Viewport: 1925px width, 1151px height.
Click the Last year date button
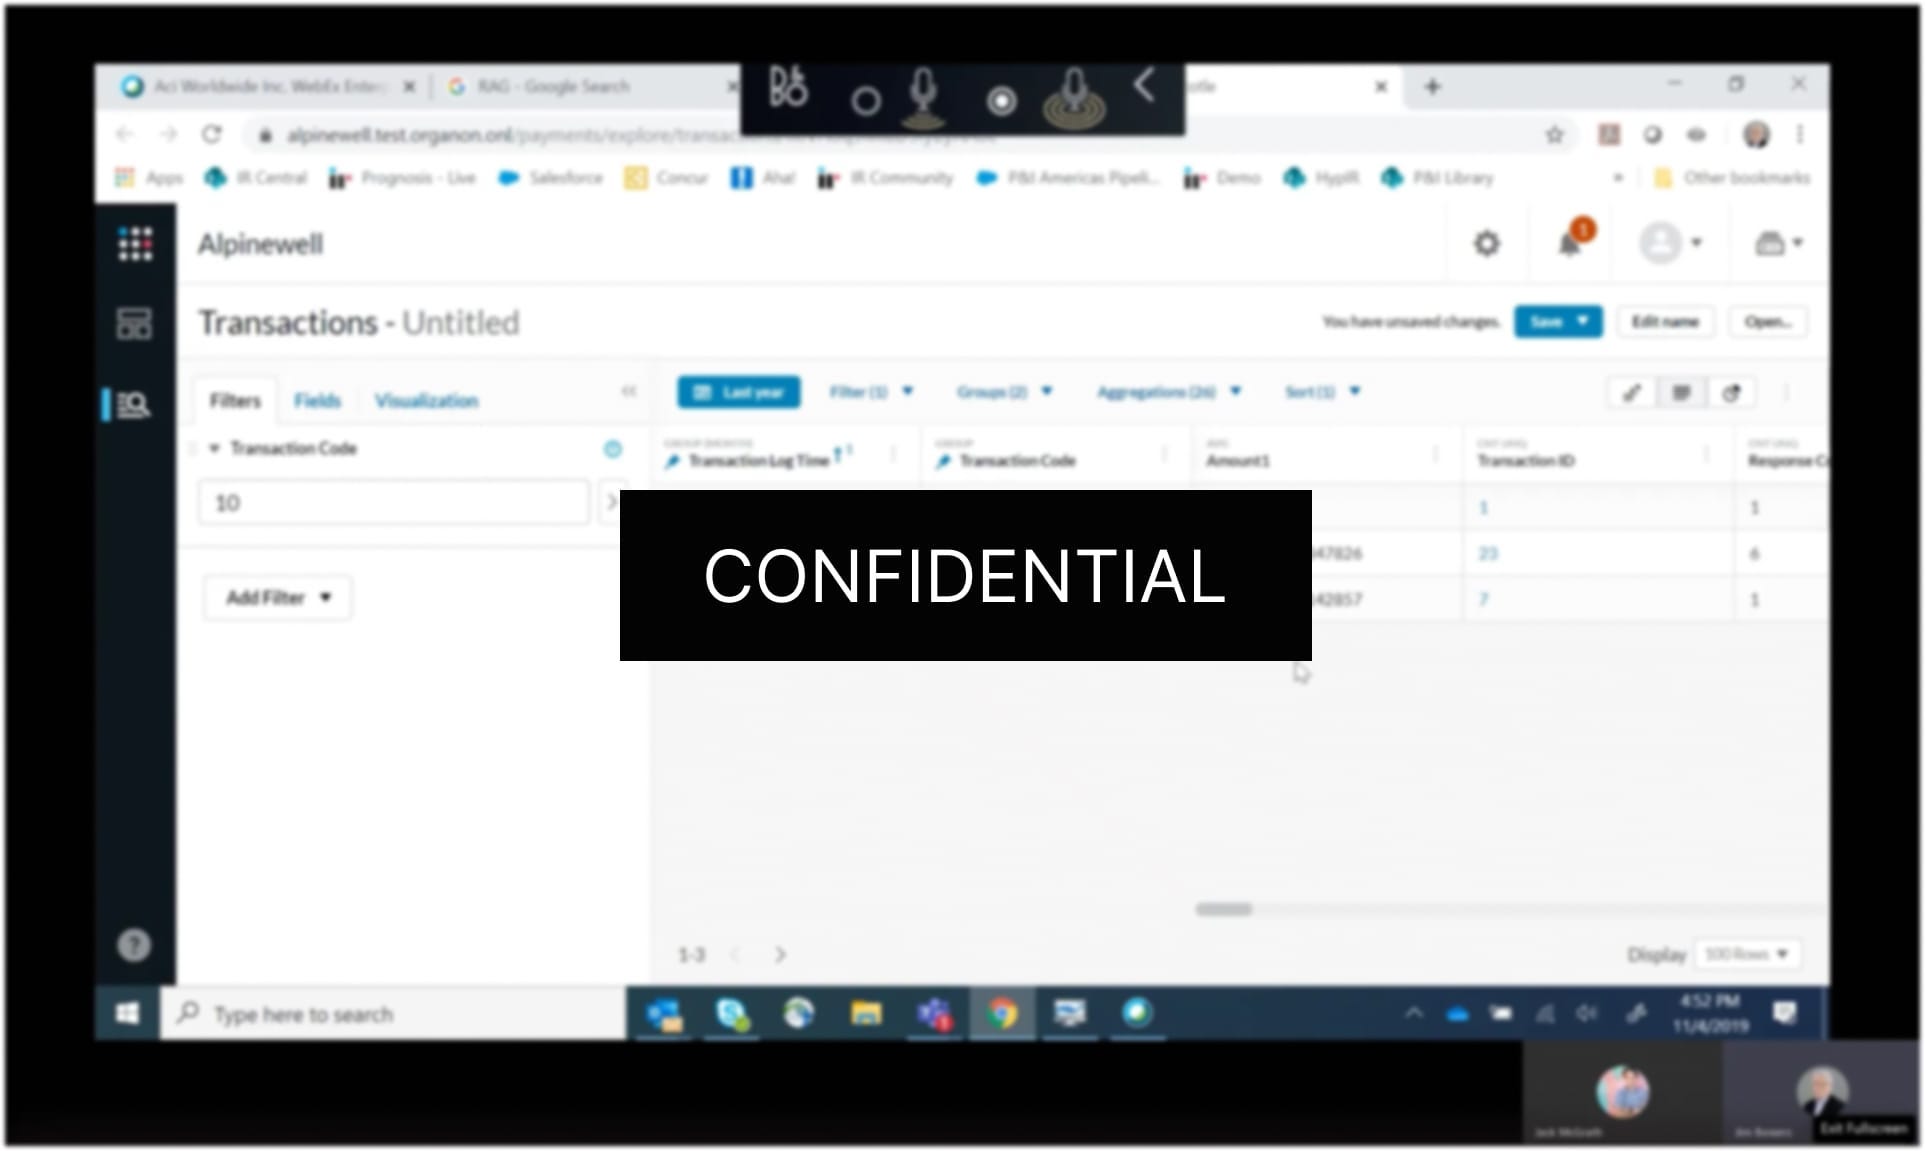pyautogui.click(x=738, y=392)
